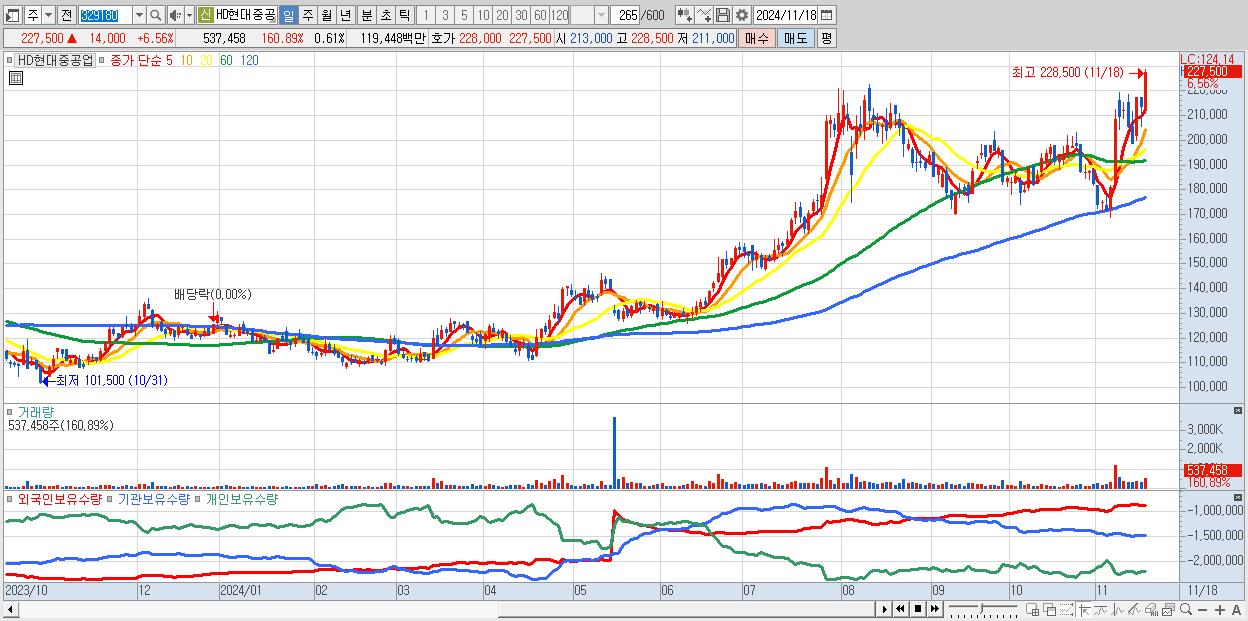Click the grid-window icon in bottom toolbar

pyautogui.click(x=1033, y=610)
